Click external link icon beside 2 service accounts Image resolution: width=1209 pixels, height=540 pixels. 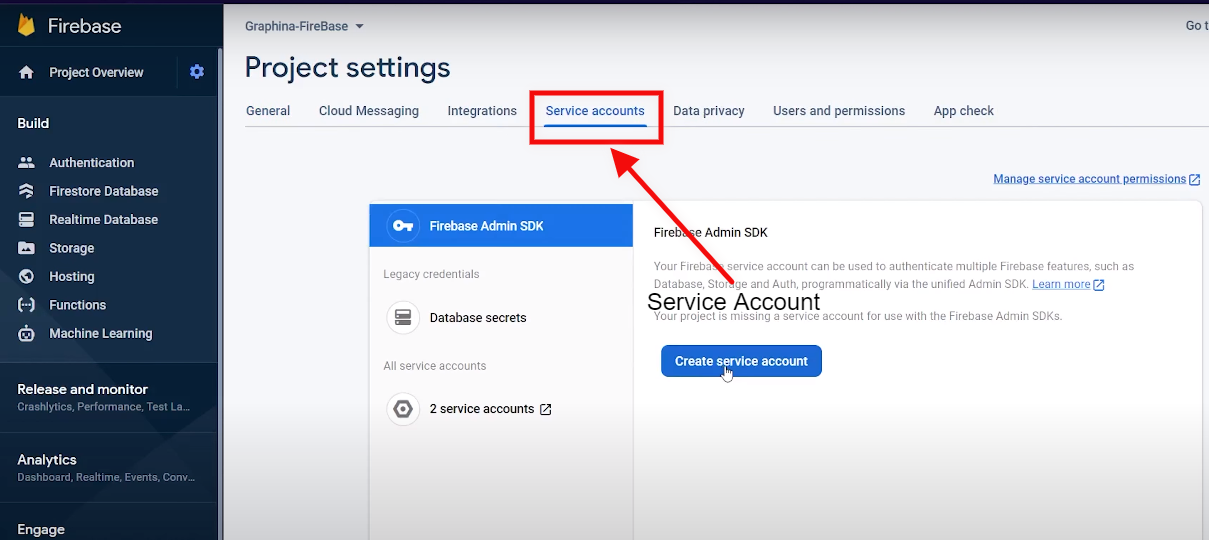pos(546,409)
